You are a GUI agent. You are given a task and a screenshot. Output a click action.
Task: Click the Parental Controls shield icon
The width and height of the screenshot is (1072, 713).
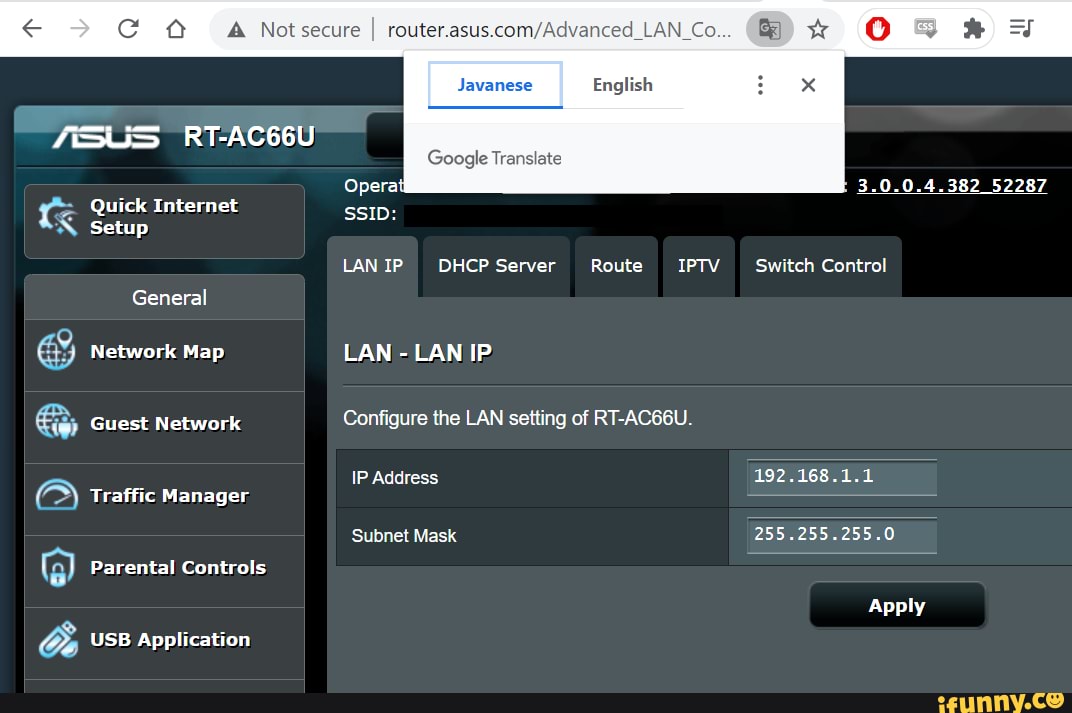(x=56, y=568)
